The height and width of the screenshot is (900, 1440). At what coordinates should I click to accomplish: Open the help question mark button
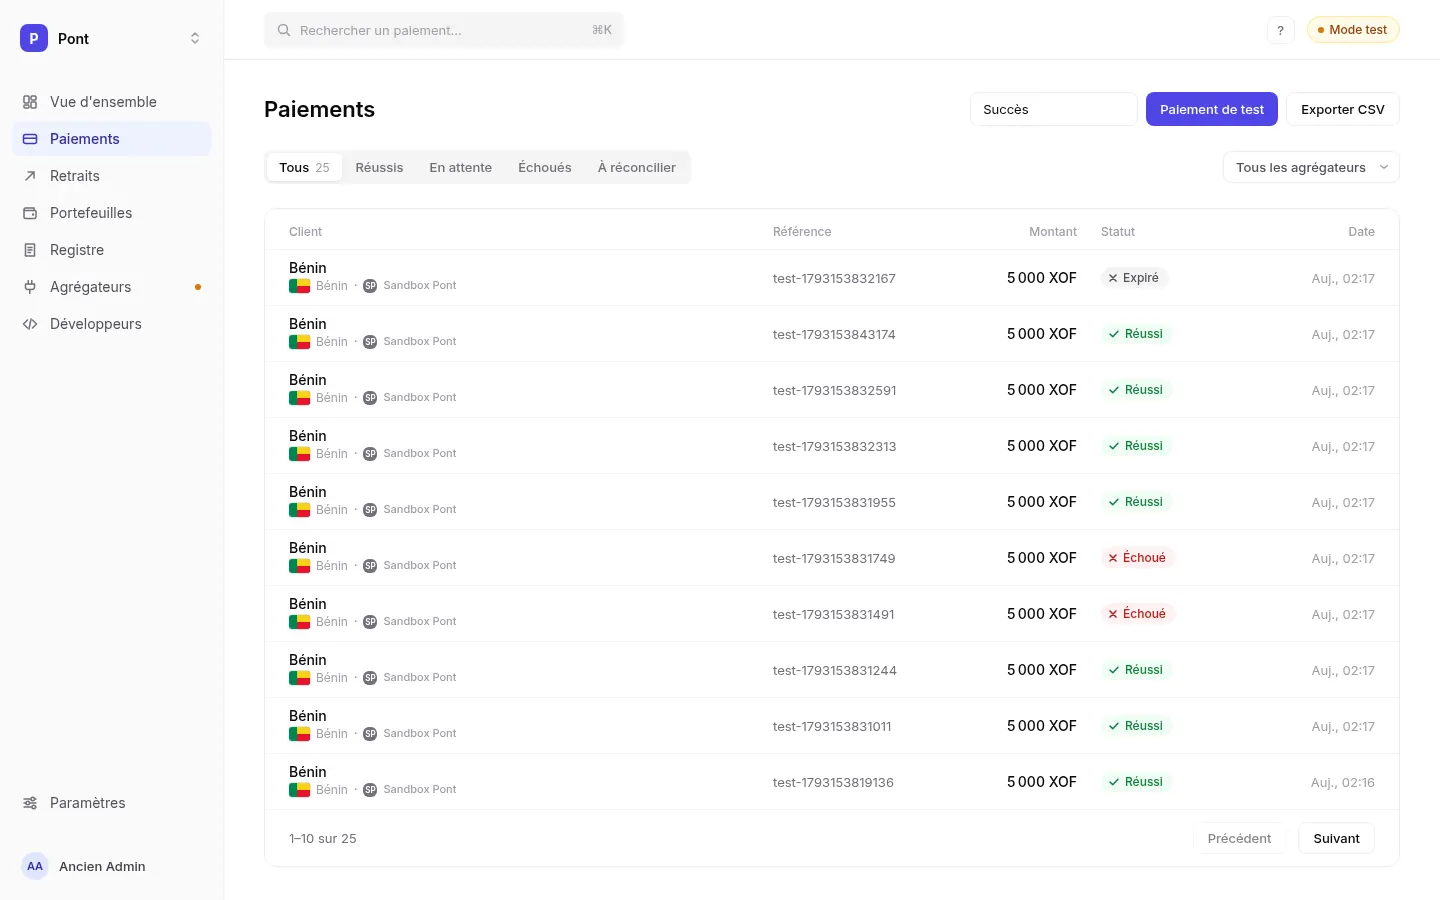1280,30
